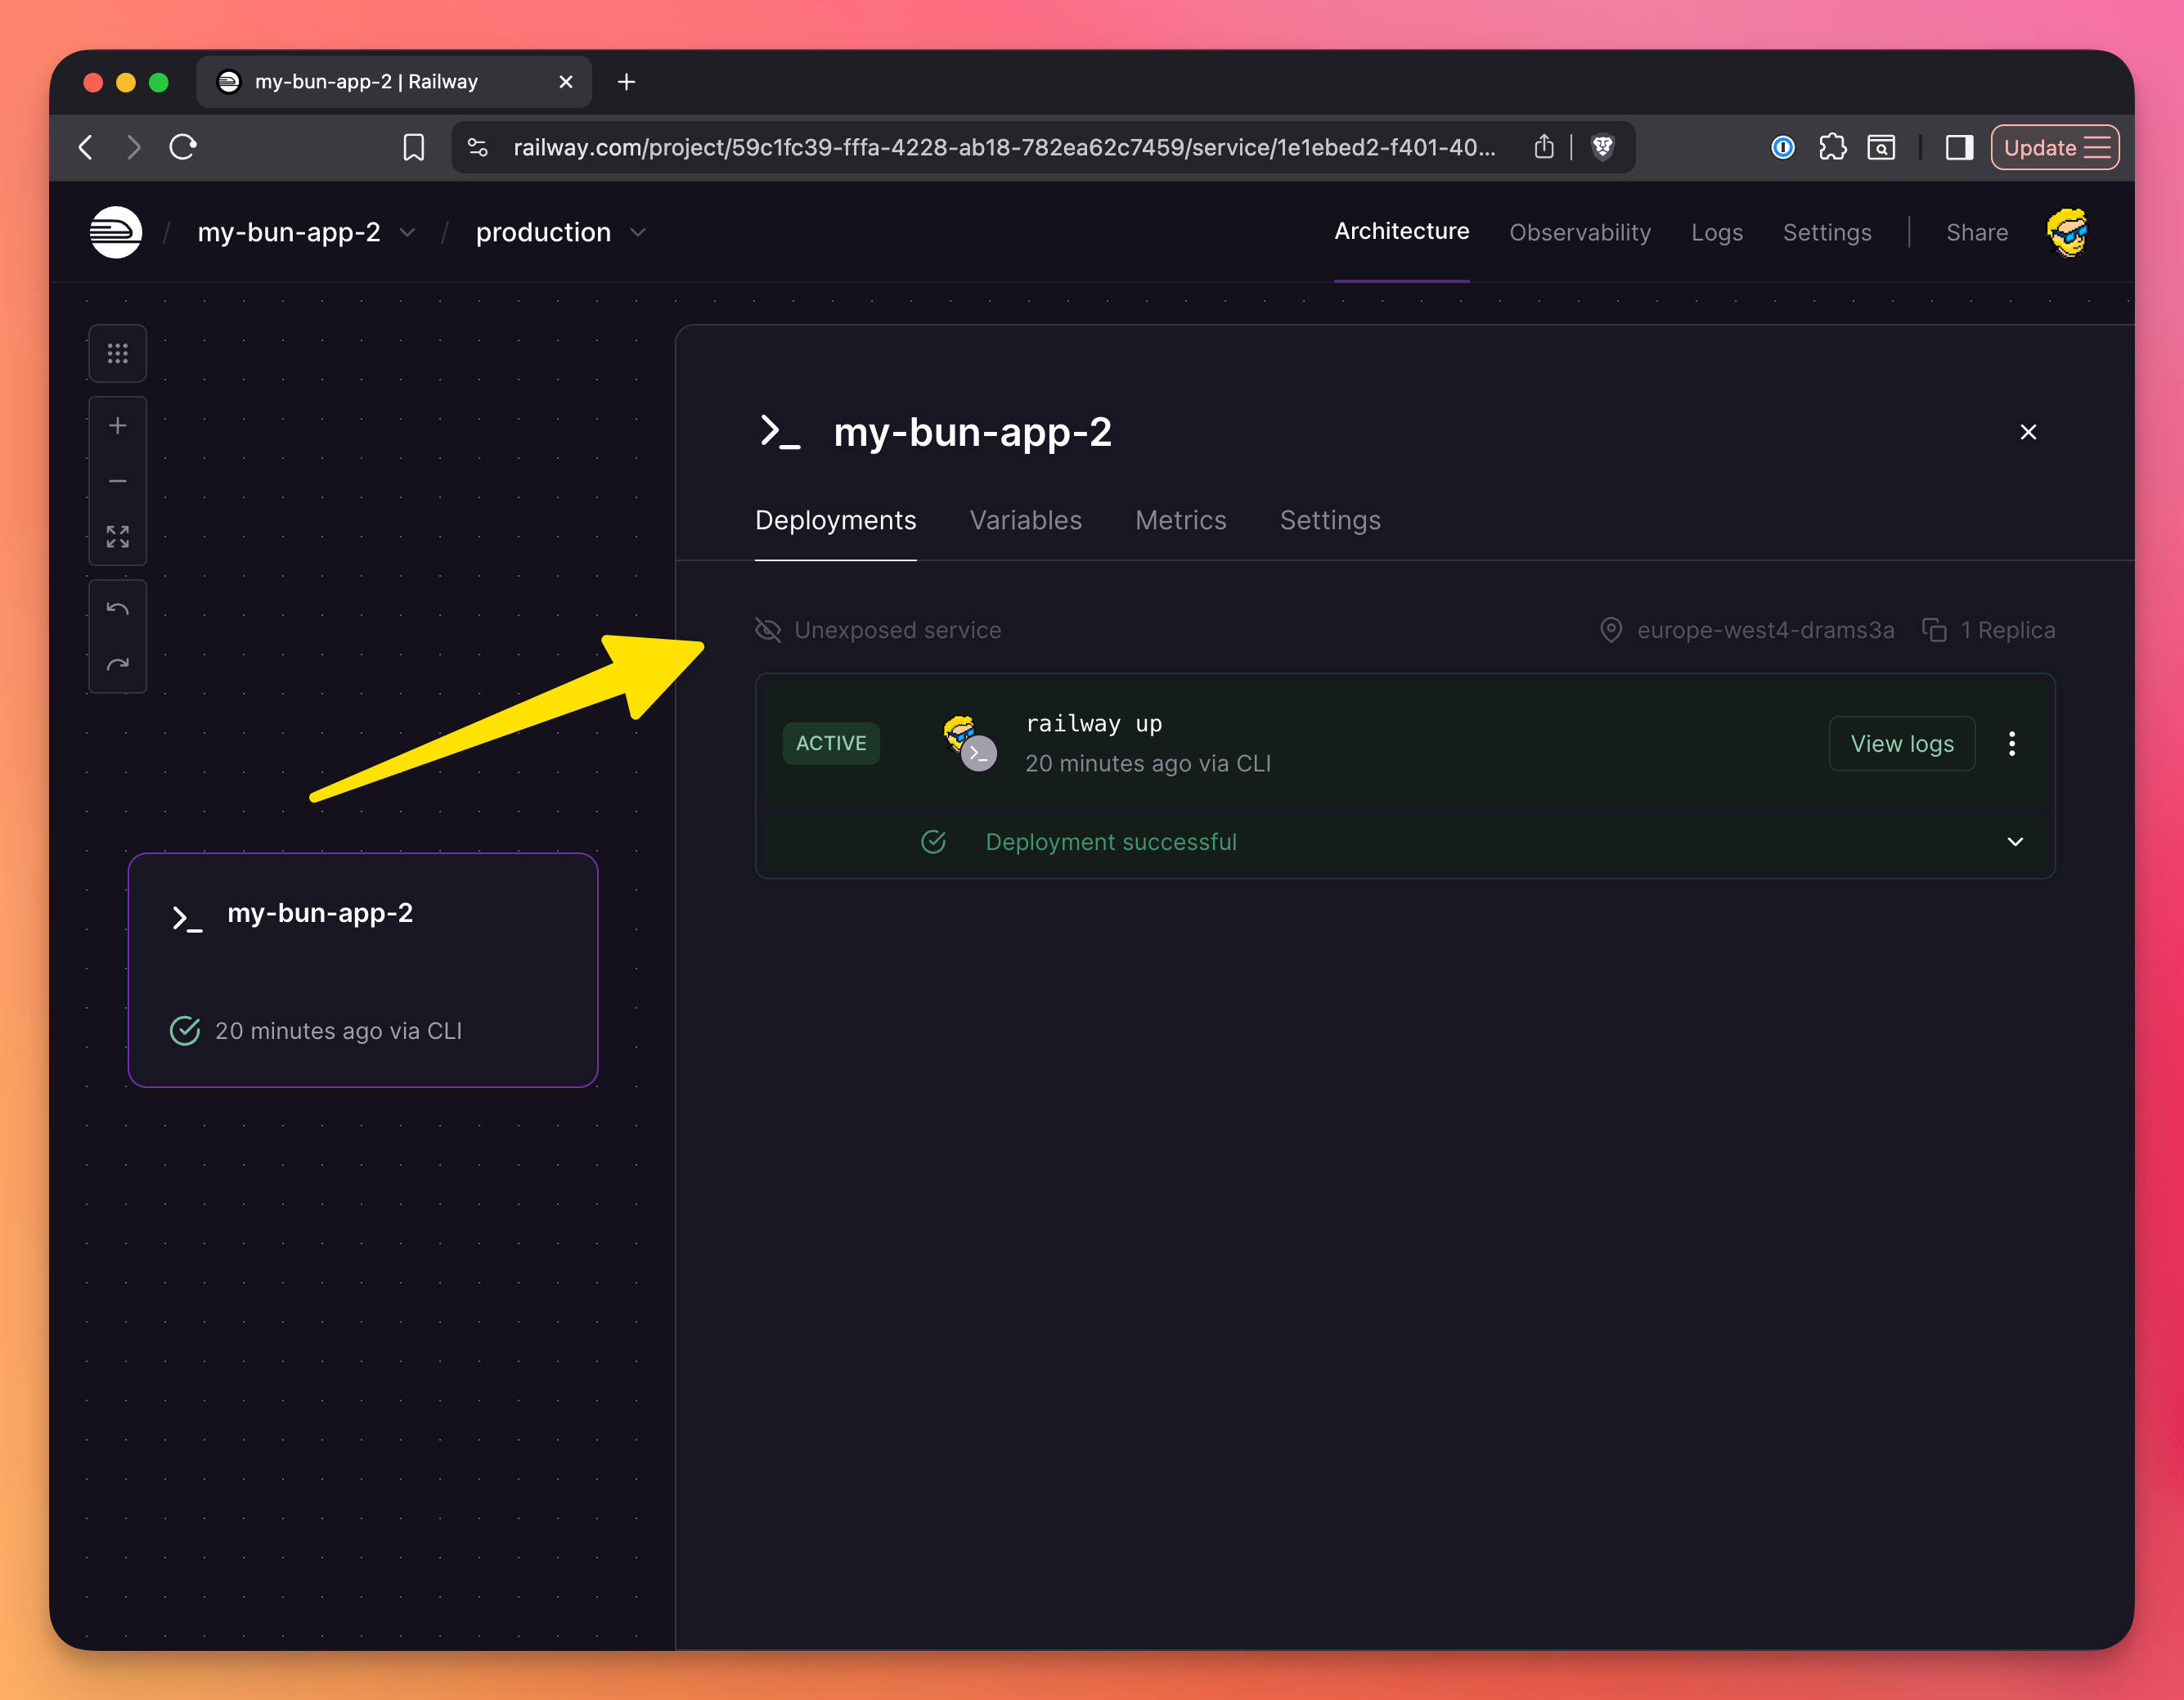Image resolution: width=2184 pixels, height=1700 pixels.
Task: Click the View logs button
Action: (x=1901, y=743)
